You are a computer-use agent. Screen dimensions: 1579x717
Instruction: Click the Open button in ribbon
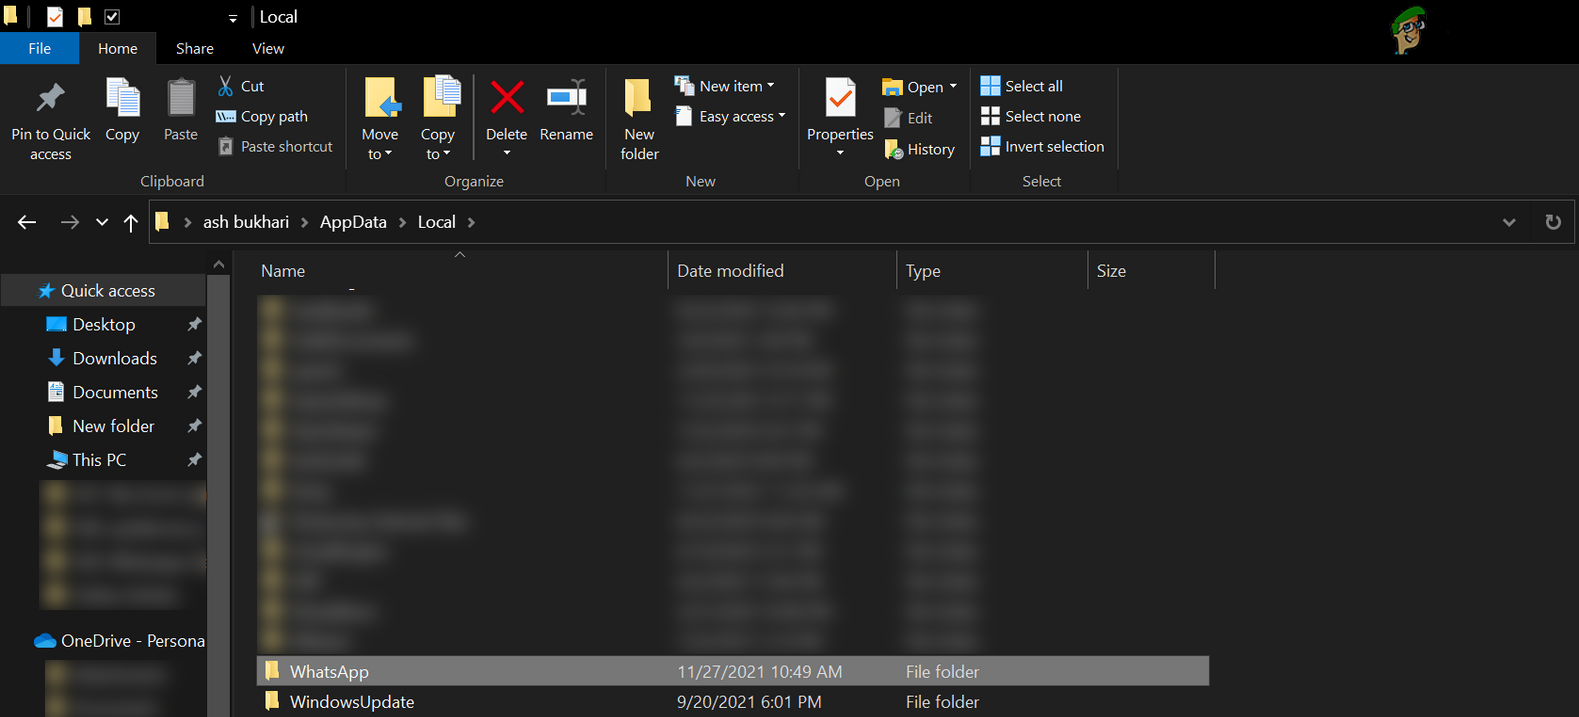(912, 87)
